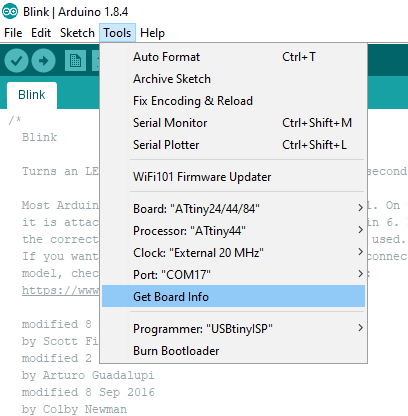Viewport: 408px width, 416px height.
Task: Expand the Clock External 20 MHz submenu
Action: pos(233,253)
